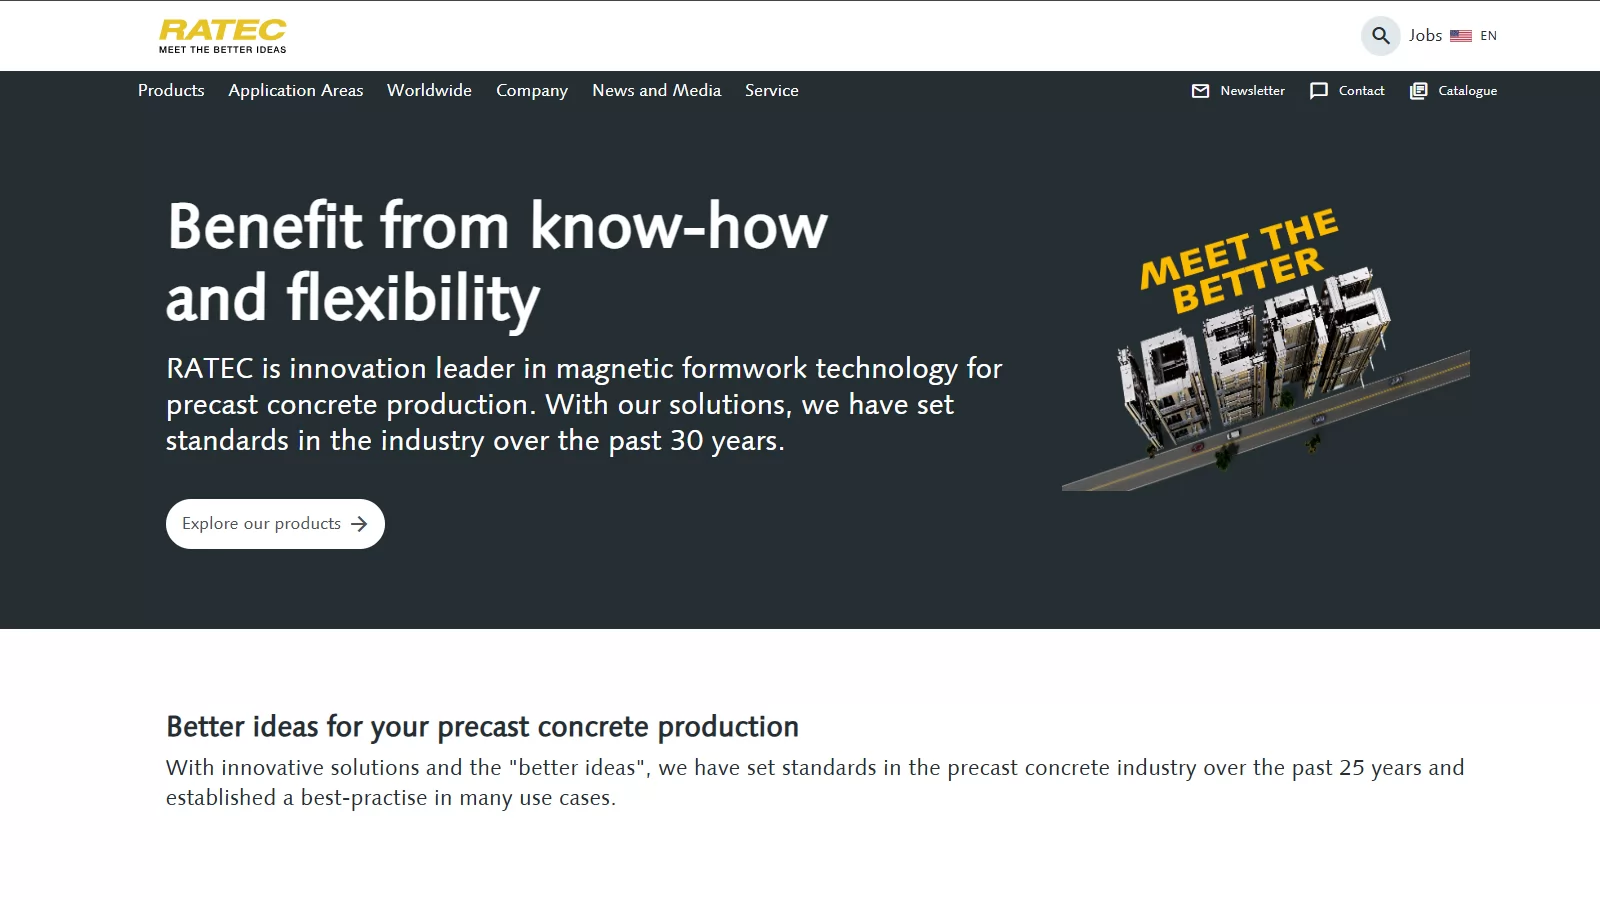Click the US flag language icon
Viewport: 1600px width, 900px height.
[1460, 36]
